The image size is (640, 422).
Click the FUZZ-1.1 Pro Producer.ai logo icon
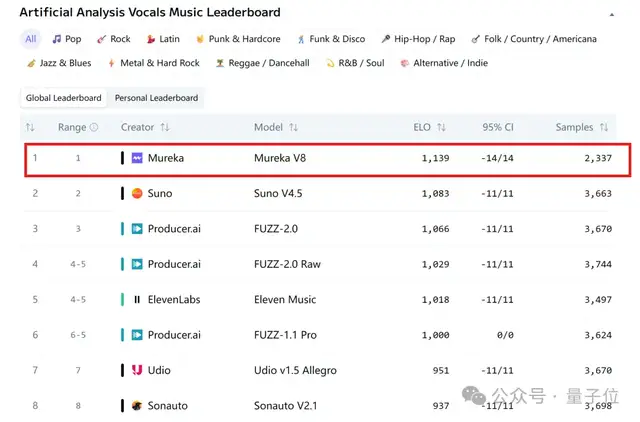coord(137,335)
